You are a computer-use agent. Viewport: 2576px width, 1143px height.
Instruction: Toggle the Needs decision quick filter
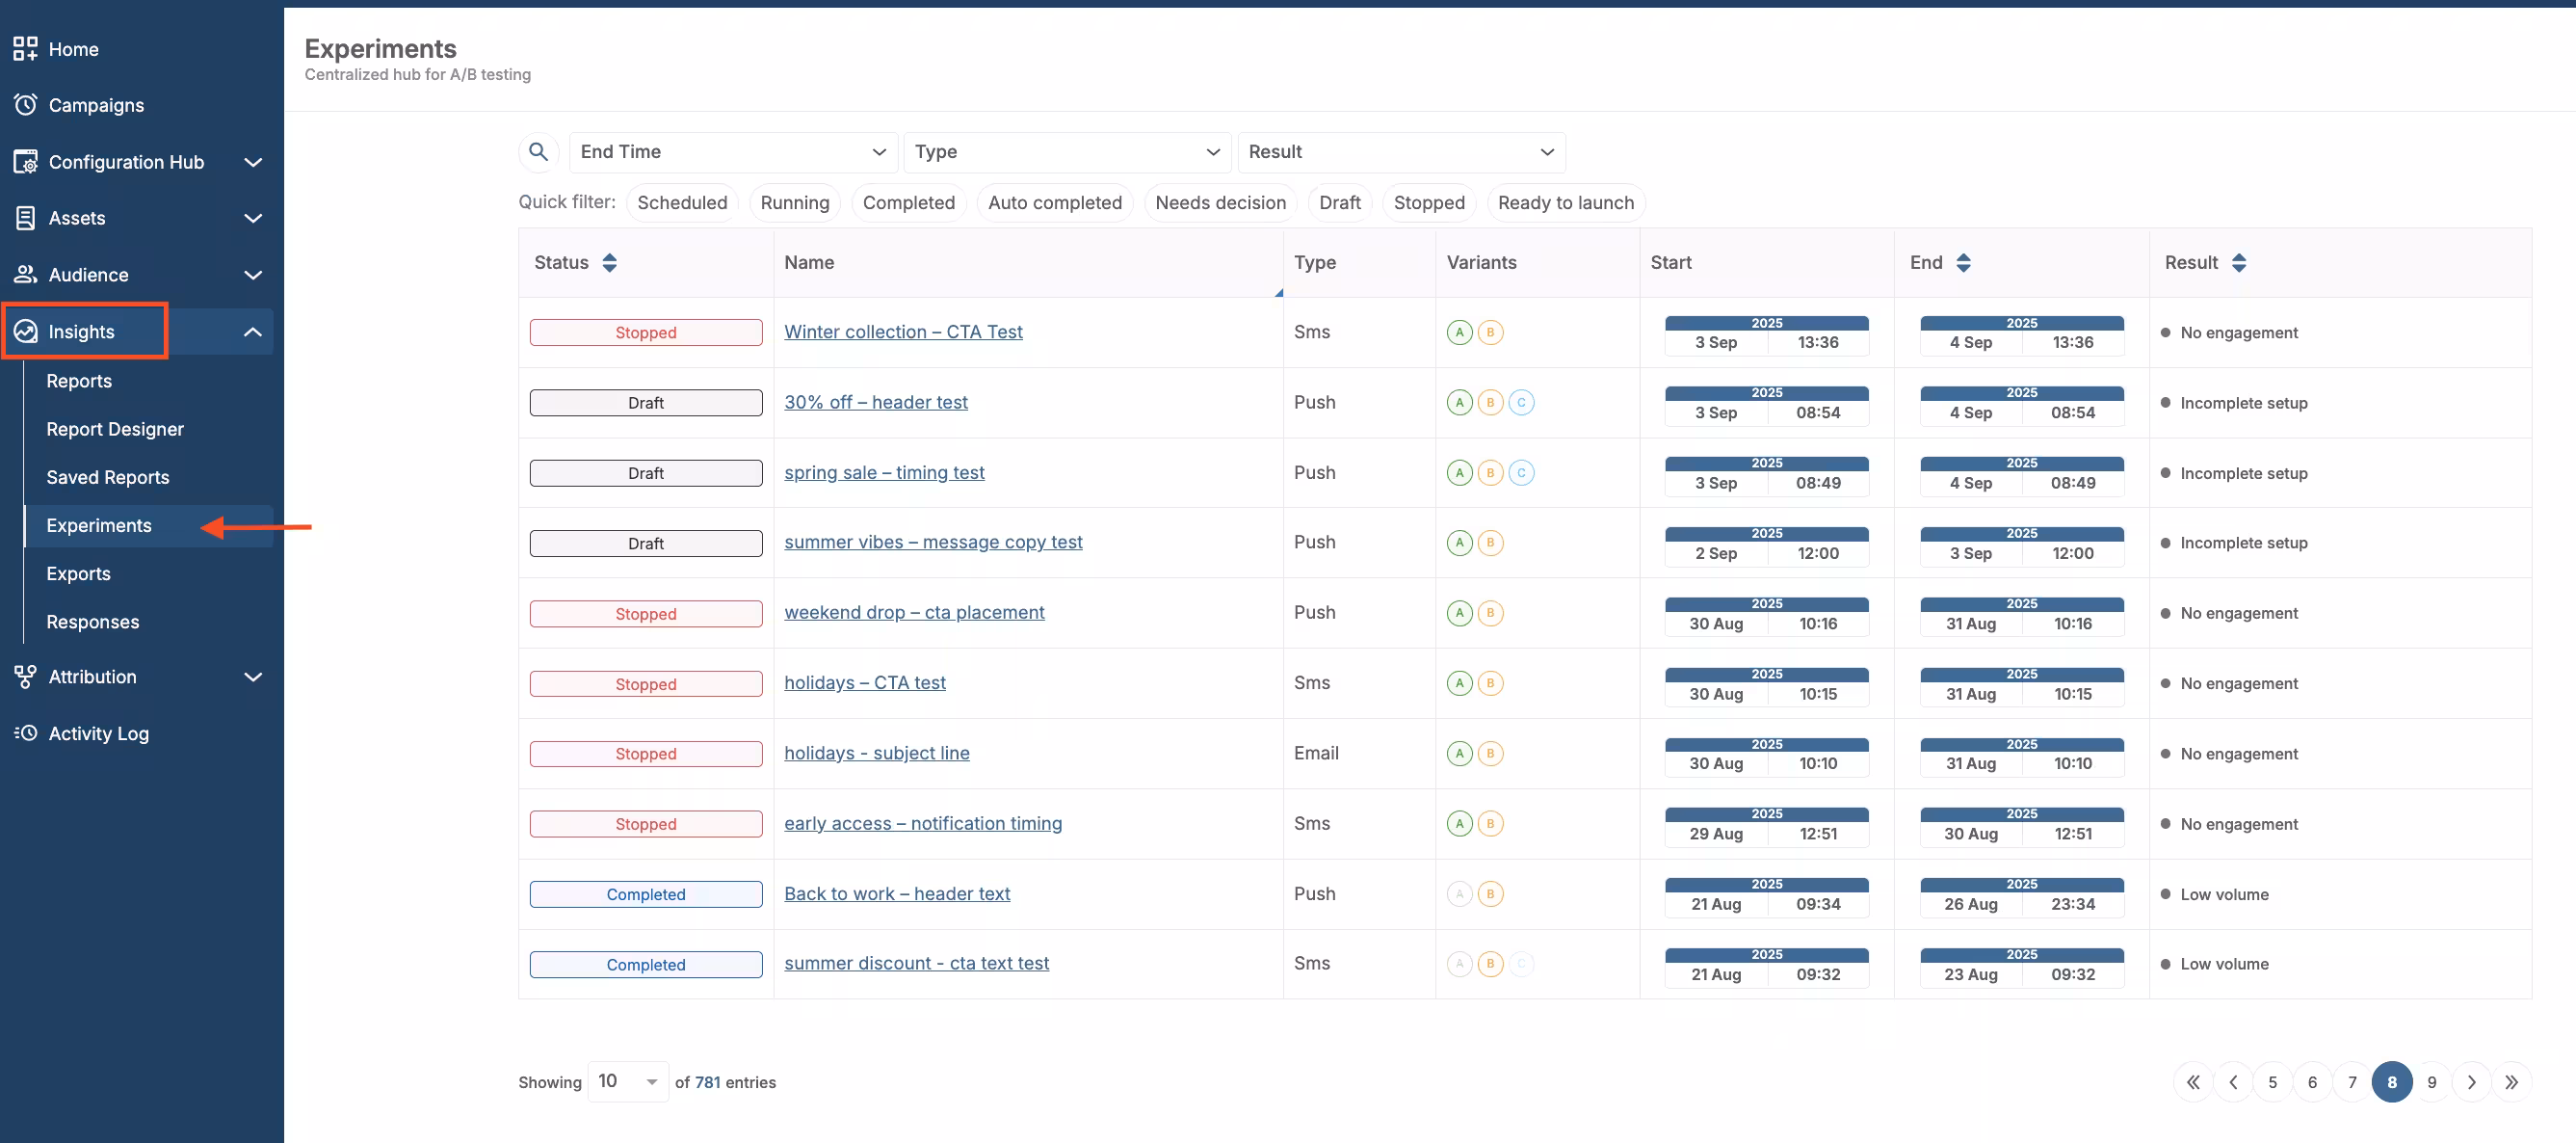pyautogui.click(x=1220, y=203)
